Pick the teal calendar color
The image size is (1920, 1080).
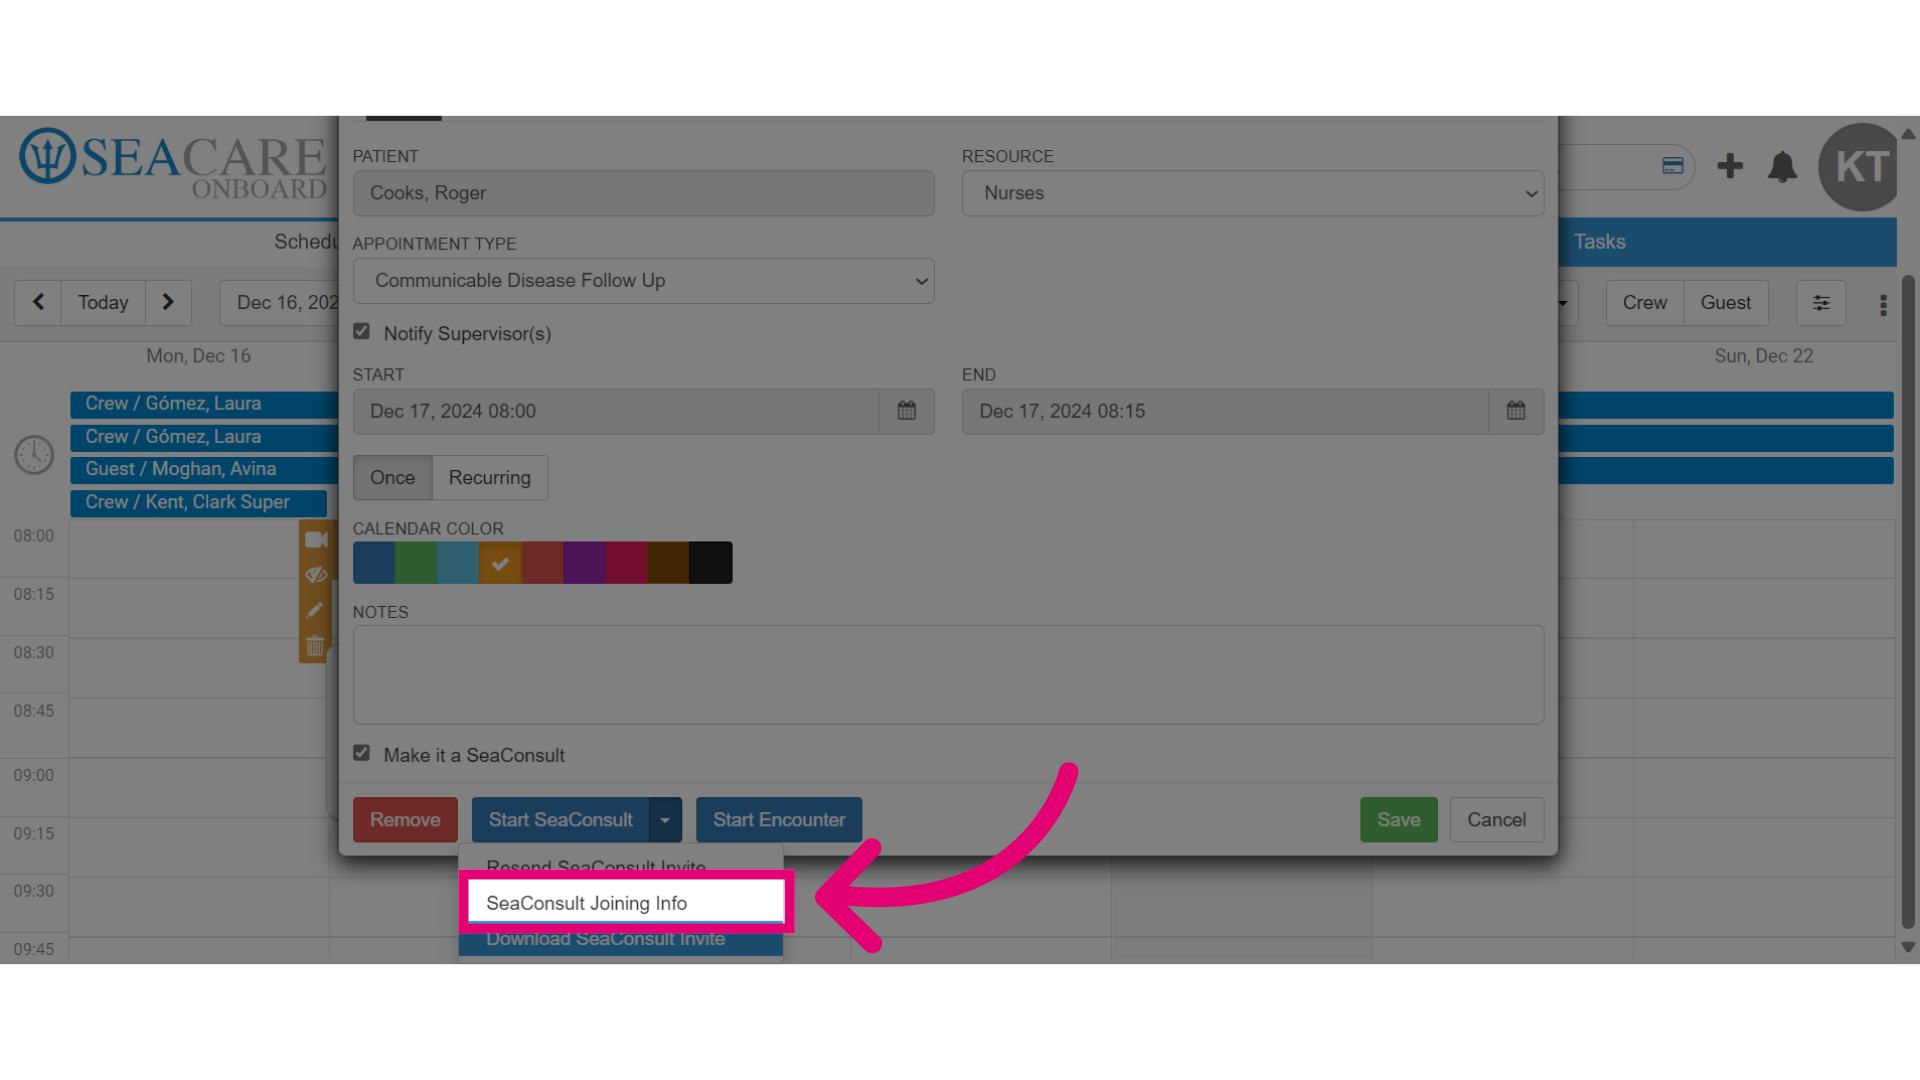[x=458, y=563]
